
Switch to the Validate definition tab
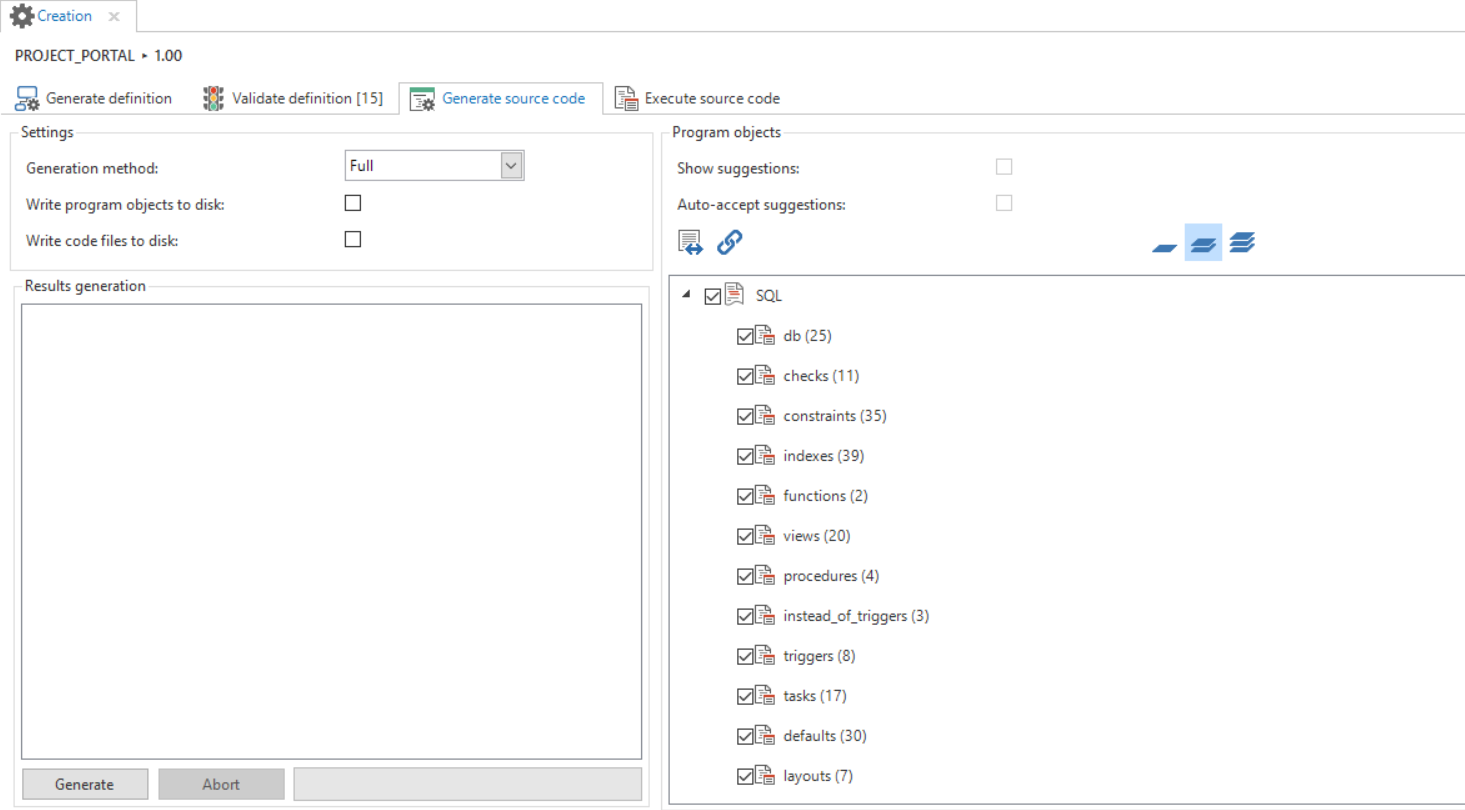[x=293, y=99]
